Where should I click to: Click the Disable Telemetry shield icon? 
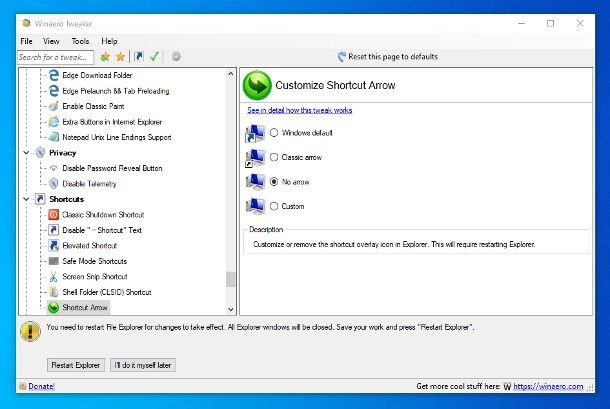(54, 184)
